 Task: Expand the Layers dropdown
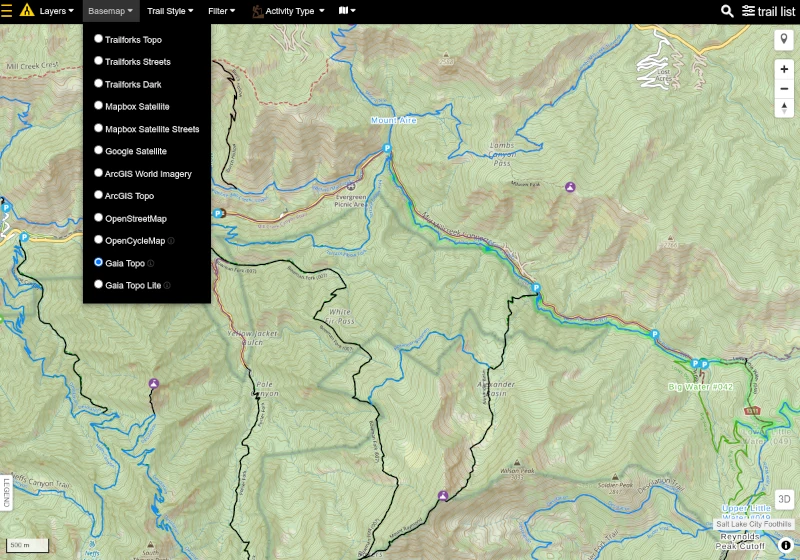pyautogui.click(x=57, y=11)
